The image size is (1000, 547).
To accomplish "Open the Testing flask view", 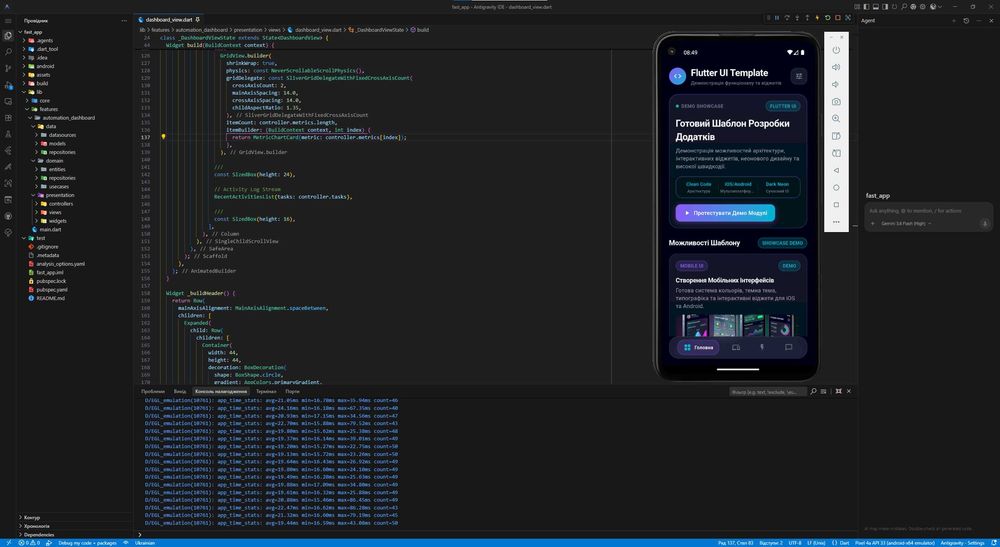I will 8,134.
